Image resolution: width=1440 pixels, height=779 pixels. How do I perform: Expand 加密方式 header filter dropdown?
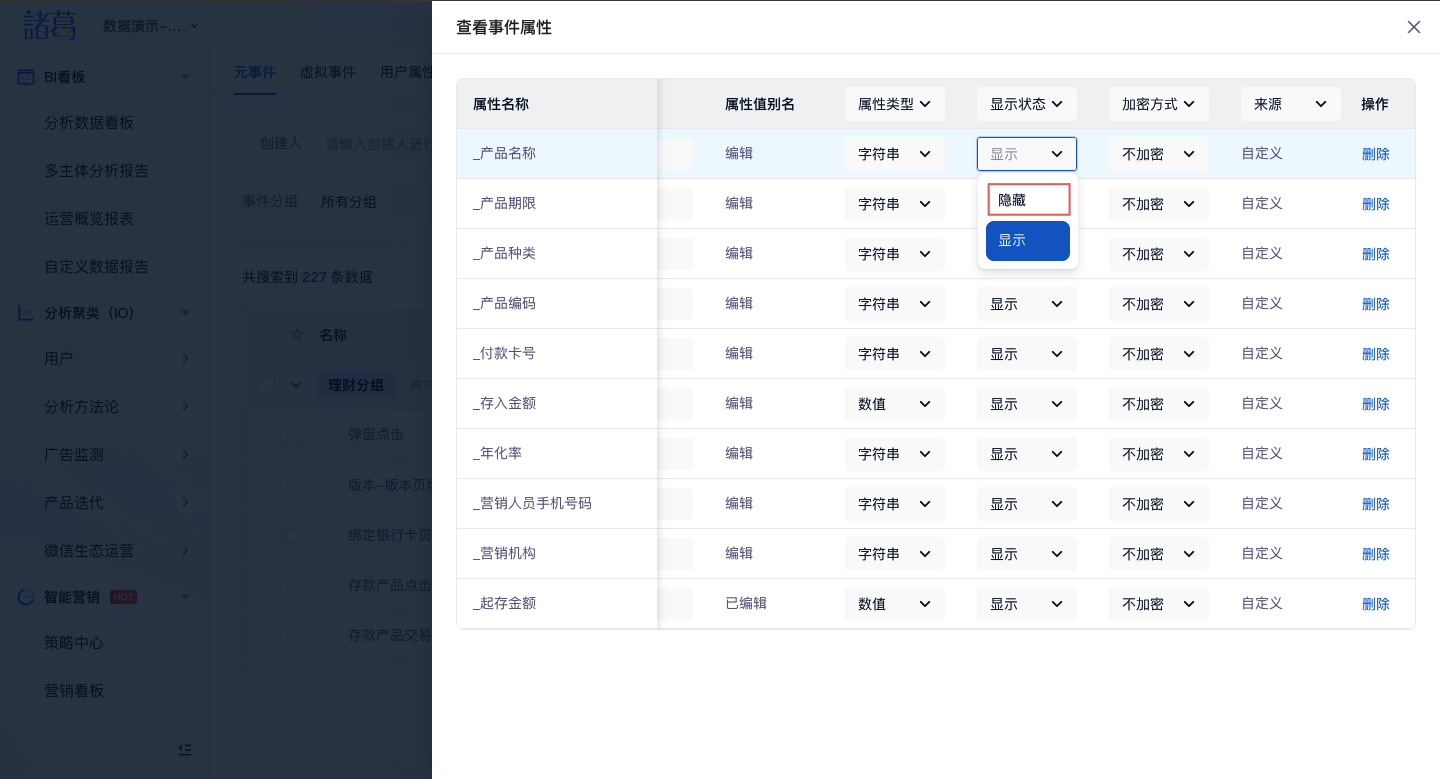click(1158, 104)
